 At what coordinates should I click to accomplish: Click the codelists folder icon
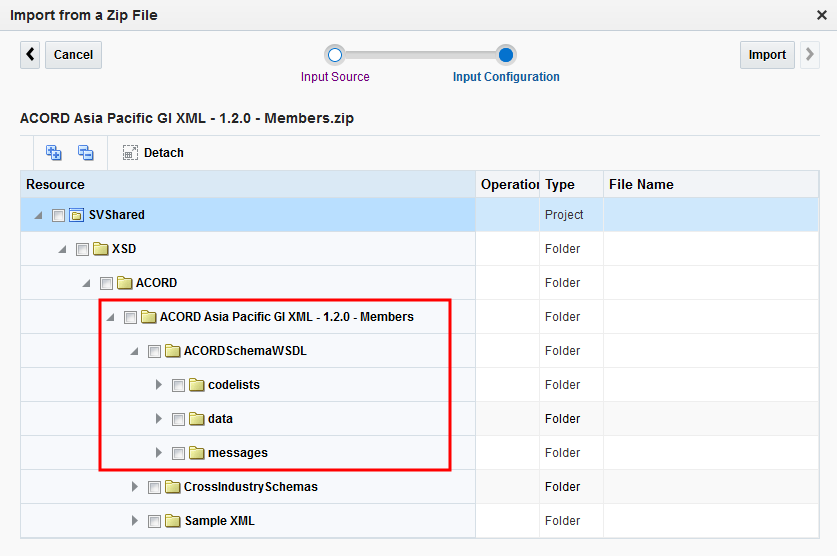(196, 385)
